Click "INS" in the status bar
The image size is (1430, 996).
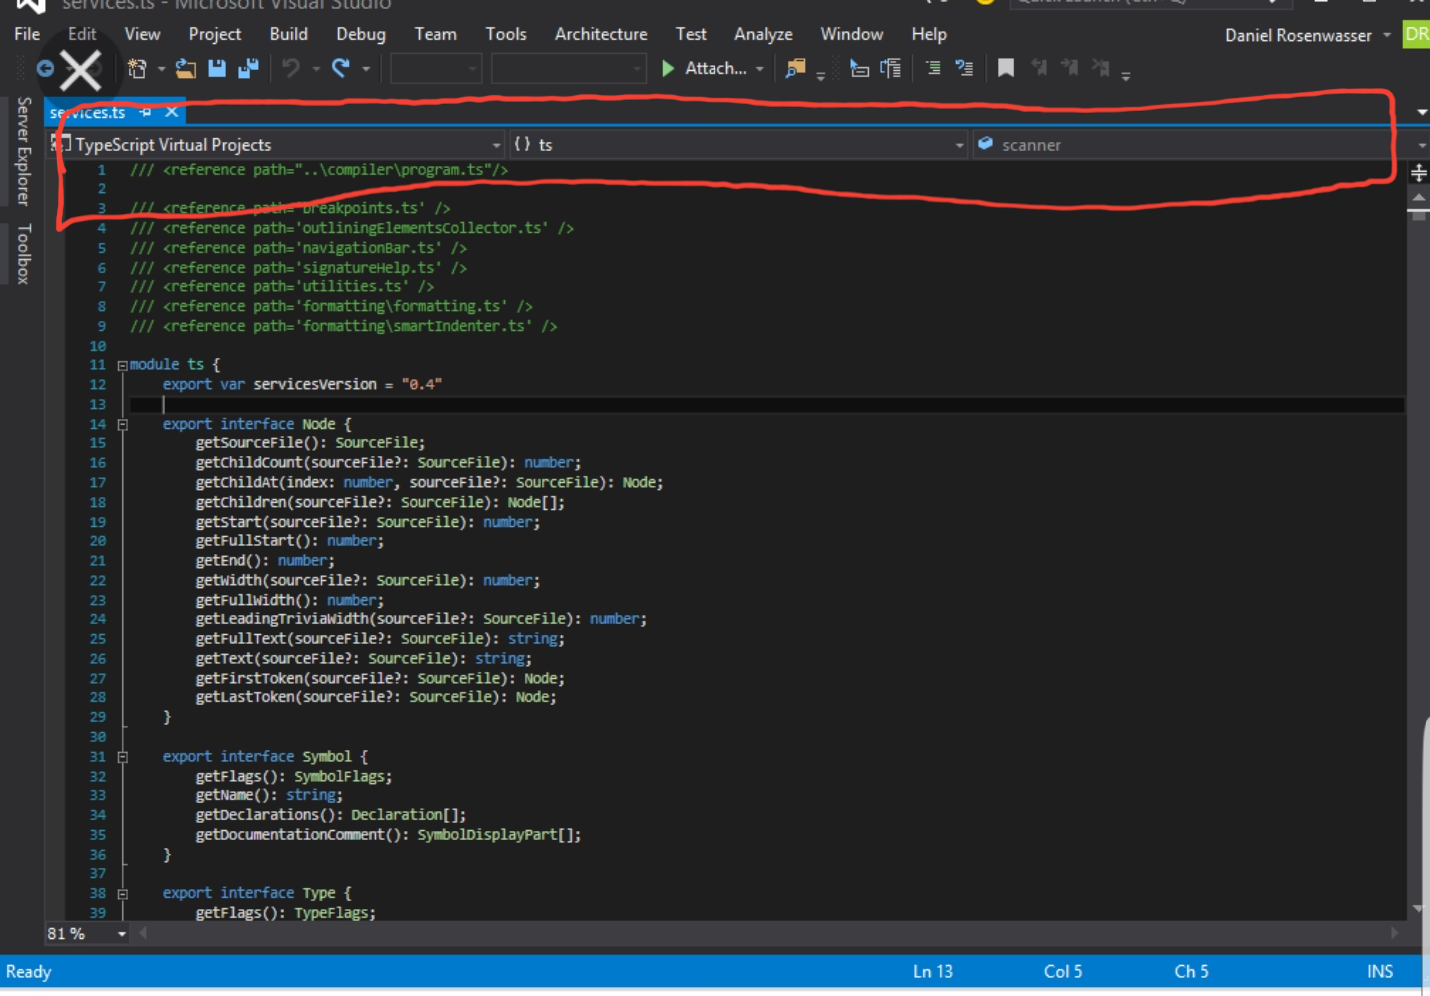(x=1380, y=972)
